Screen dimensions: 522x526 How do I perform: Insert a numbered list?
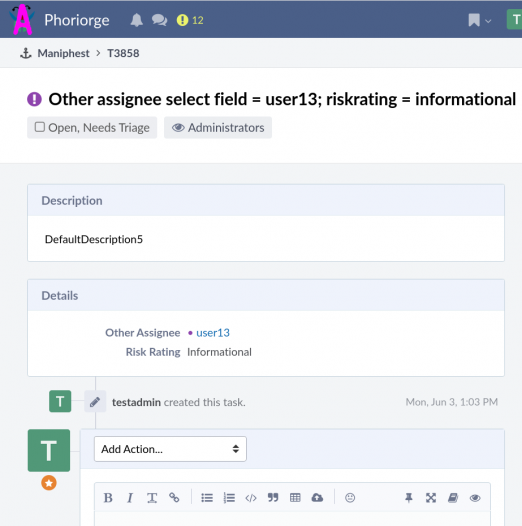(229, 498)
